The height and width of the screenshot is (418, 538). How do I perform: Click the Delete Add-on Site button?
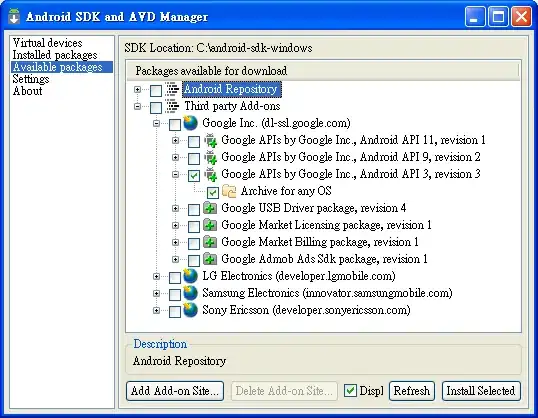(284, 391)
